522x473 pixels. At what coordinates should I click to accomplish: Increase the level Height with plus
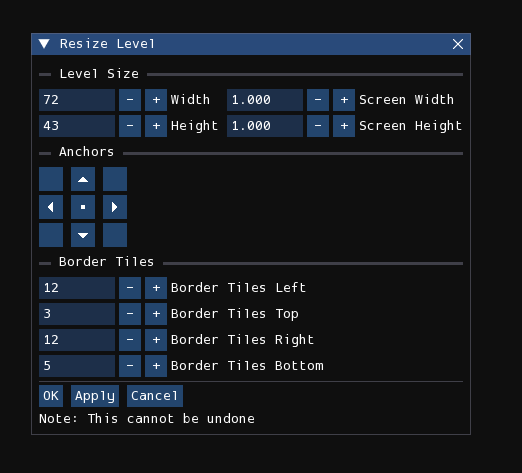(x=156, y=126)
